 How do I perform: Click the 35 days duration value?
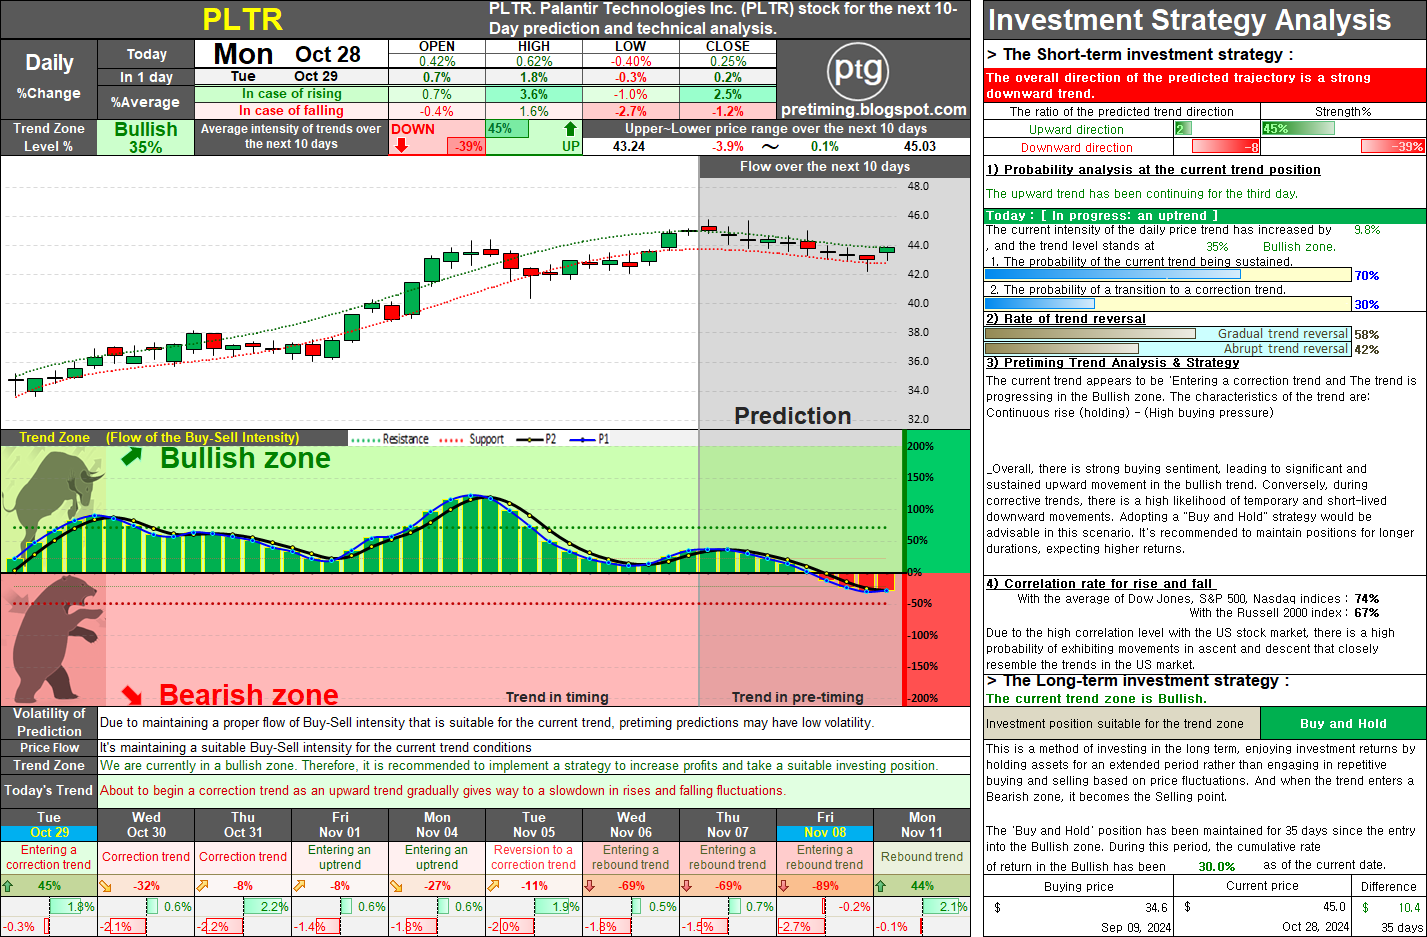[1401, 927]
